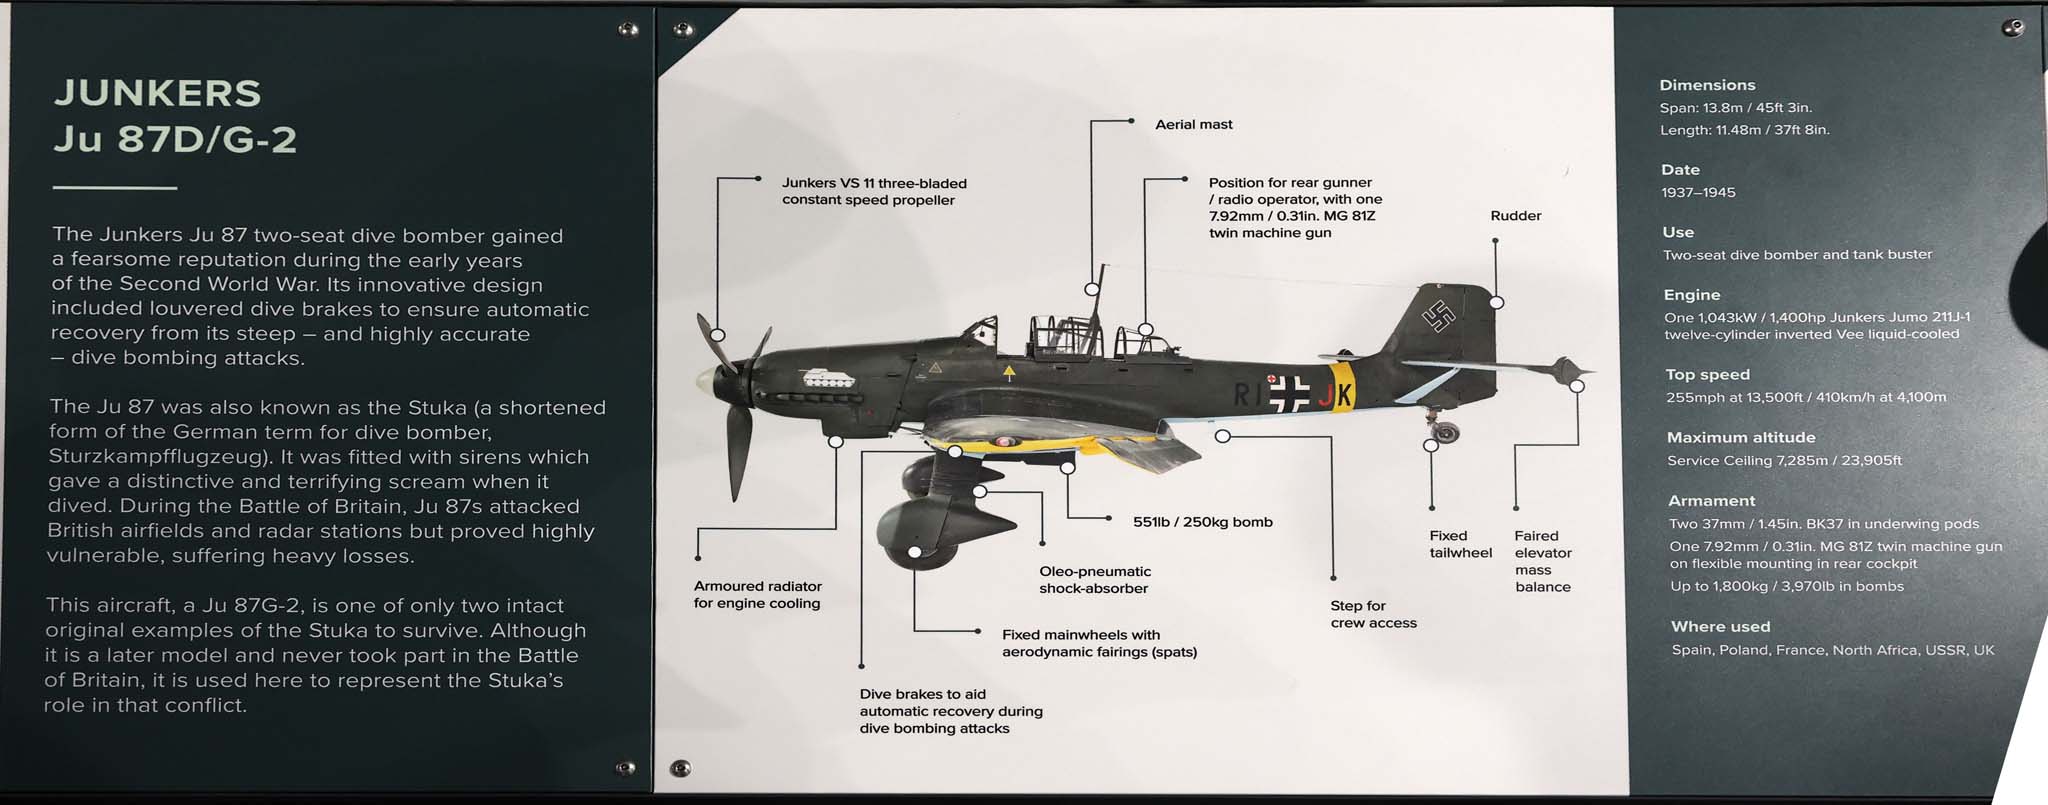
Task: Select "Spain, Poland, France, North Africa, USSR, UK"
Action: click(1833, 650)
